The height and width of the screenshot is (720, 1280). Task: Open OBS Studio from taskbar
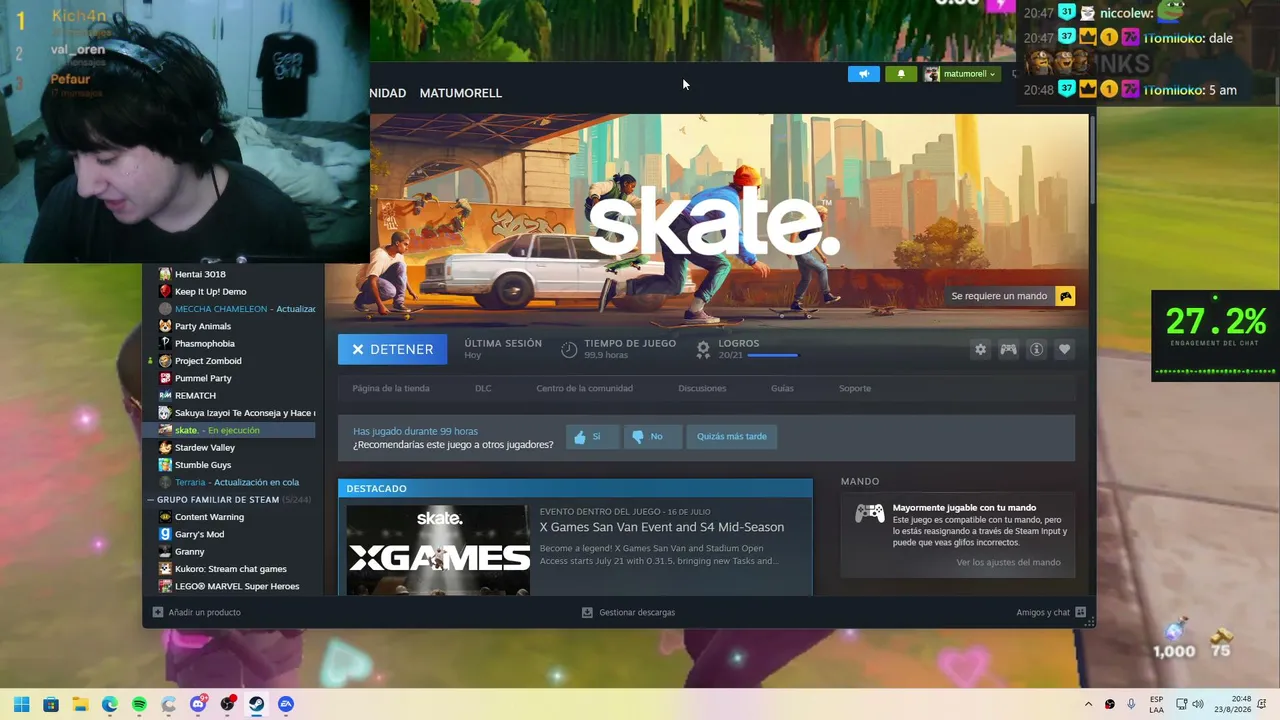228,704
